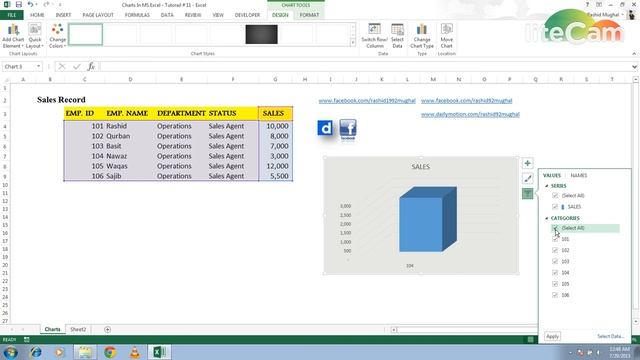Toggle the series (Select All) checkbox
The image size is (640, 360).
(x=555, y=196)
